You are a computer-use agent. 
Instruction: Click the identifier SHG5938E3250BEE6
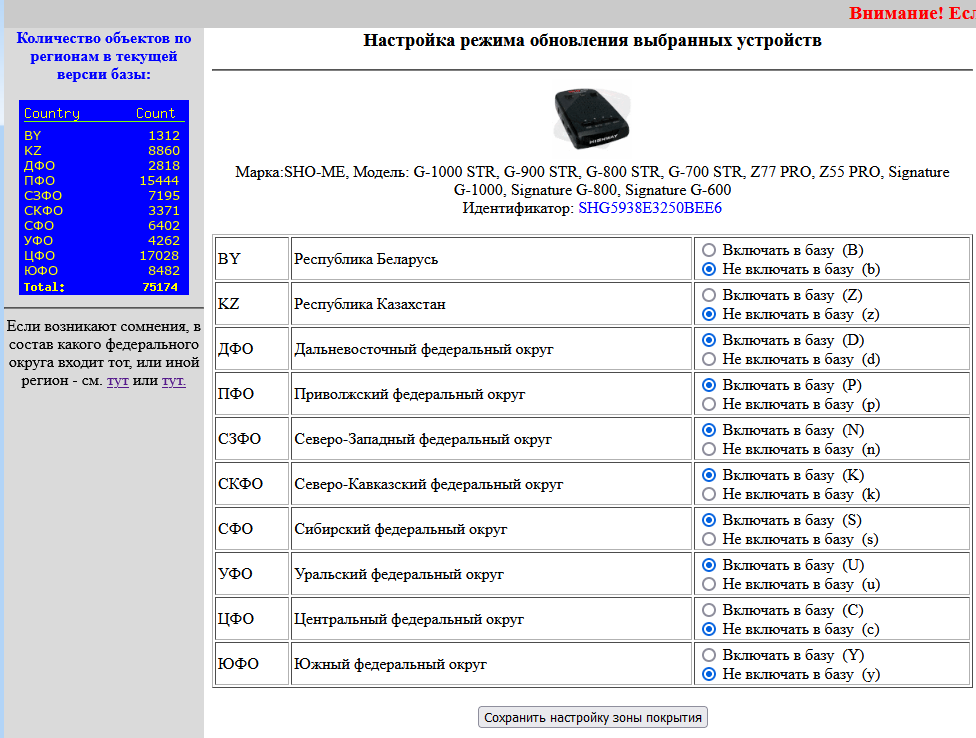coord(649,208)
